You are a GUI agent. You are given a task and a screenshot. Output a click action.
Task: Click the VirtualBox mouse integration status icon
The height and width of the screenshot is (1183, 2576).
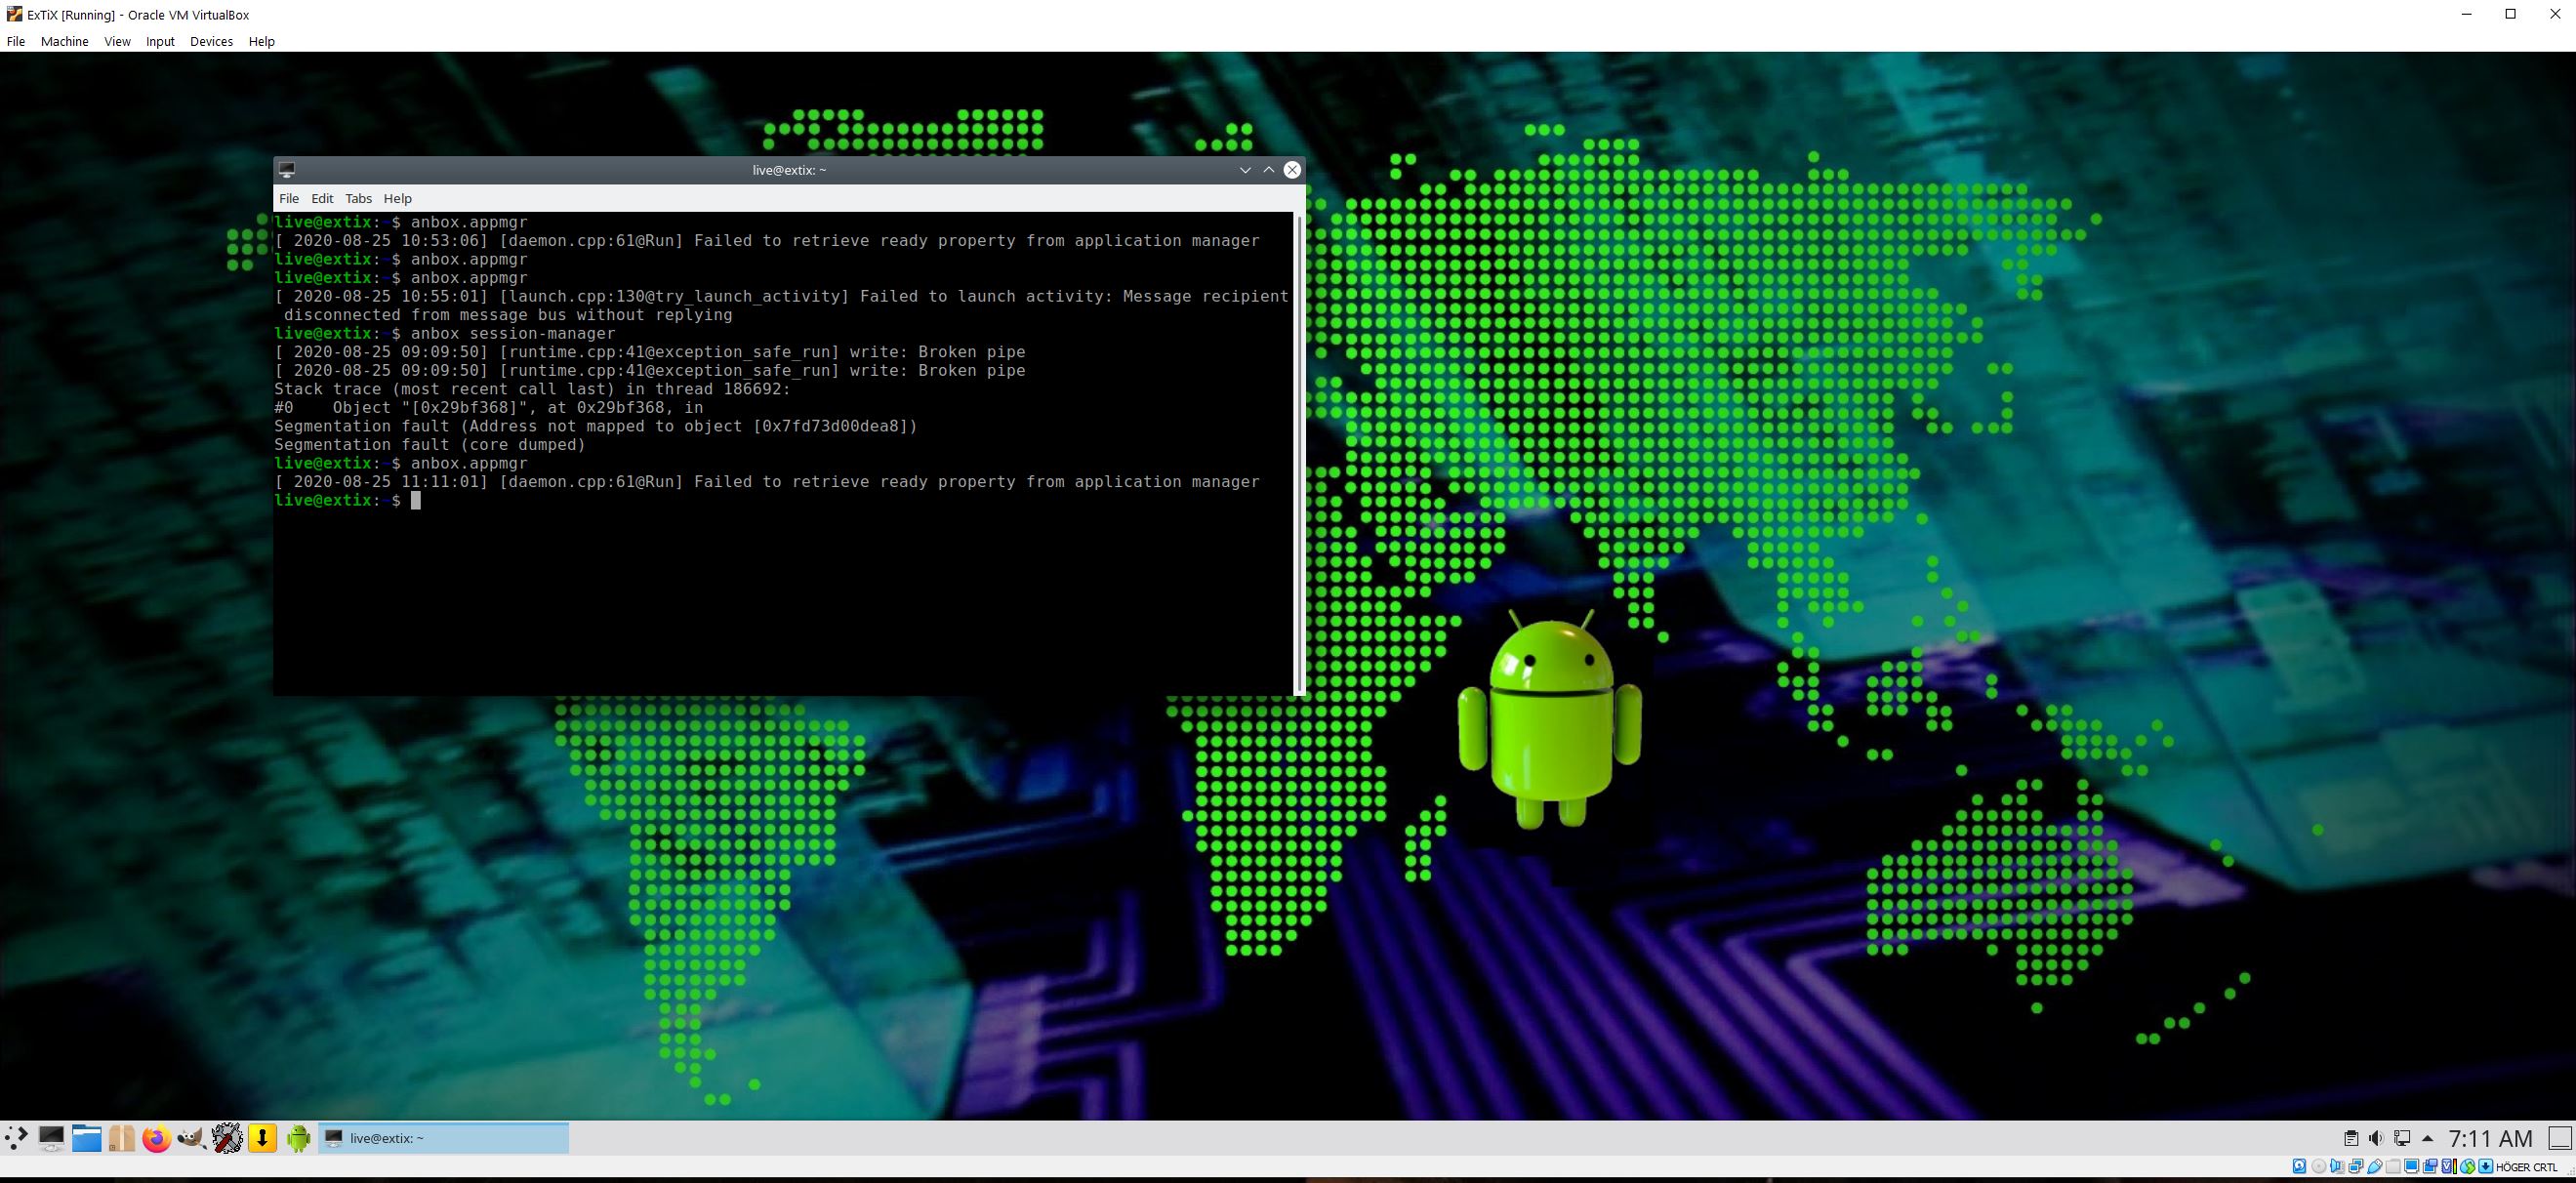tap(2468, 1166)
